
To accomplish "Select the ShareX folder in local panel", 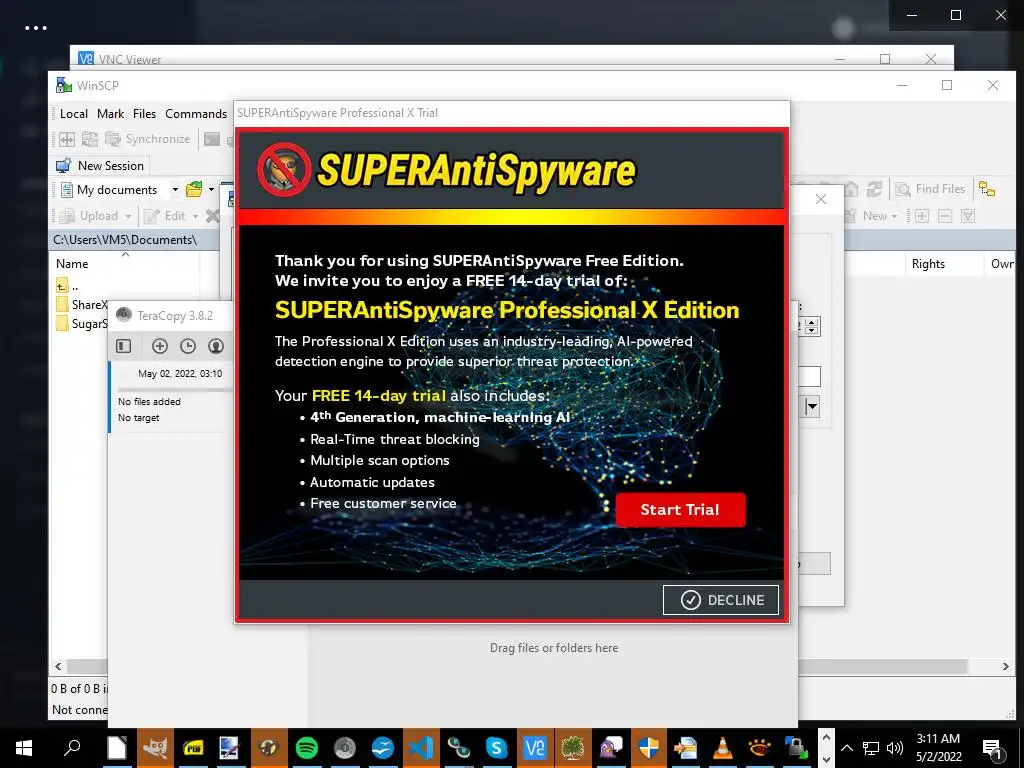I will 82,304.
